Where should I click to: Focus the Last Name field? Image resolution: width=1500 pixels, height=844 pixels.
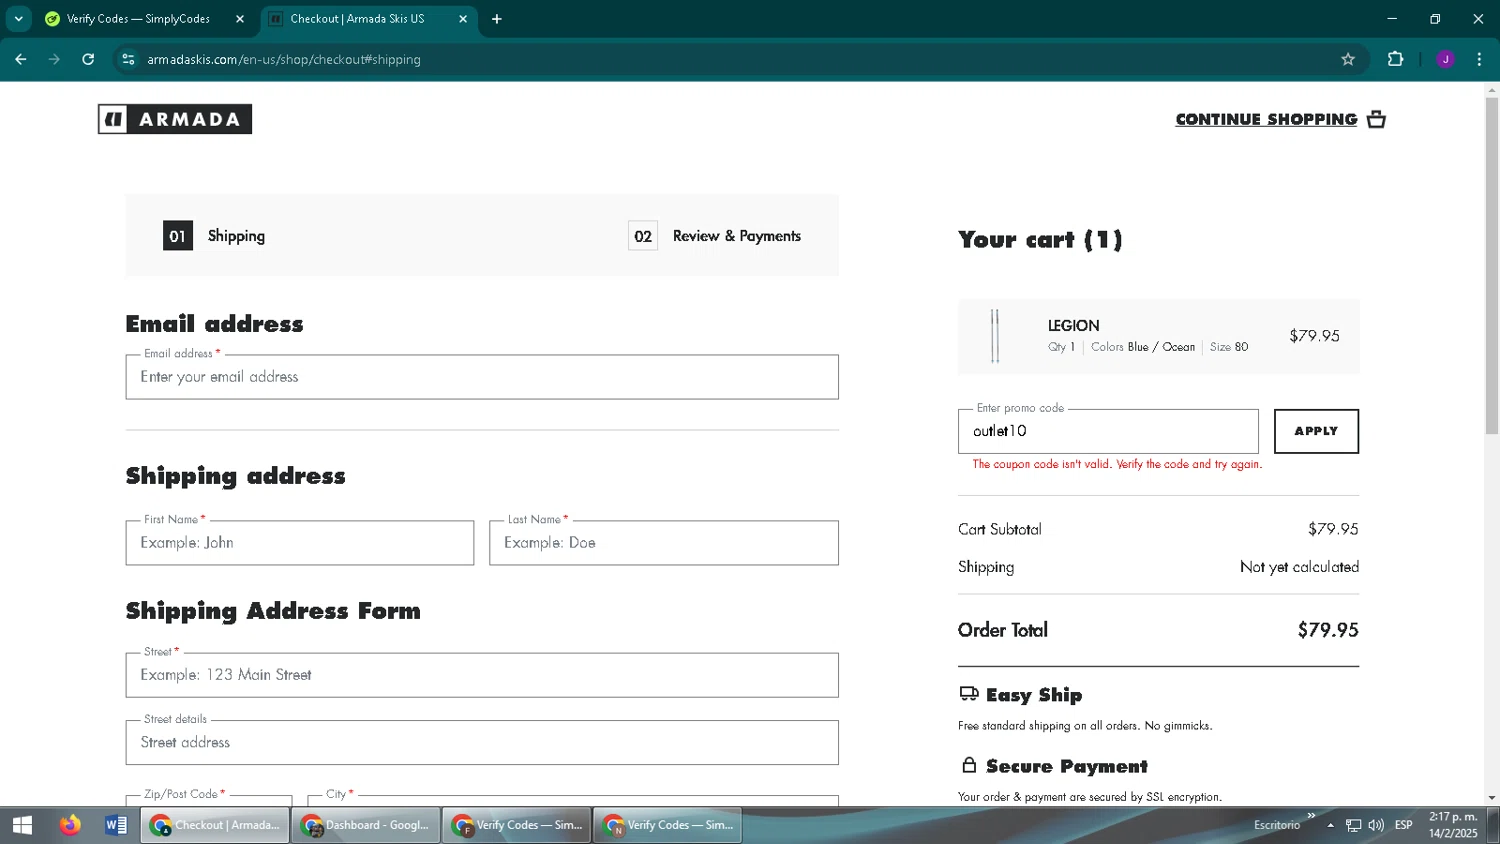pyautogui.click(x=664, y=543)
